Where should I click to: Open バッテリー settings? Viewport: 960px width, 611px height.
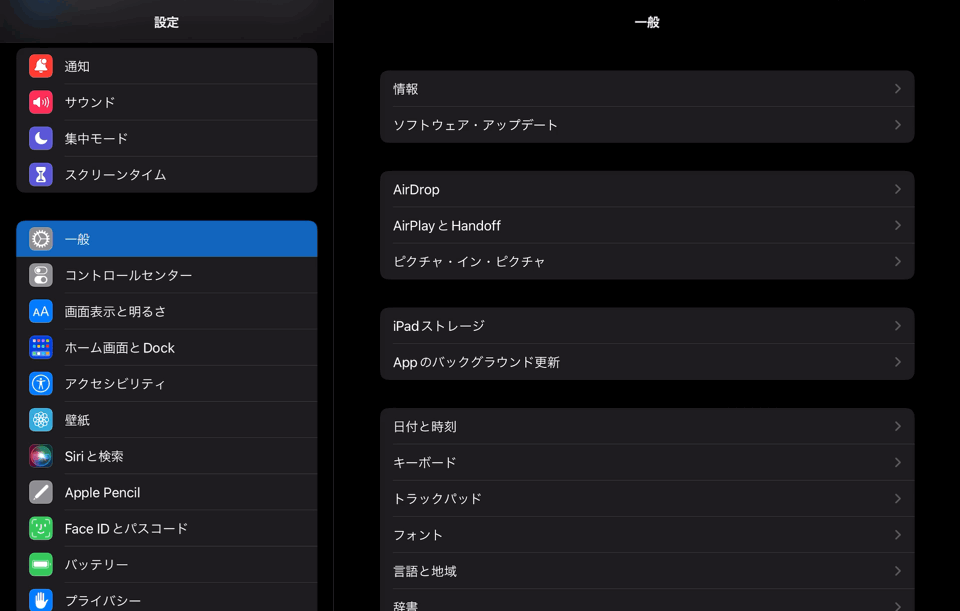[x=167, y=564]
